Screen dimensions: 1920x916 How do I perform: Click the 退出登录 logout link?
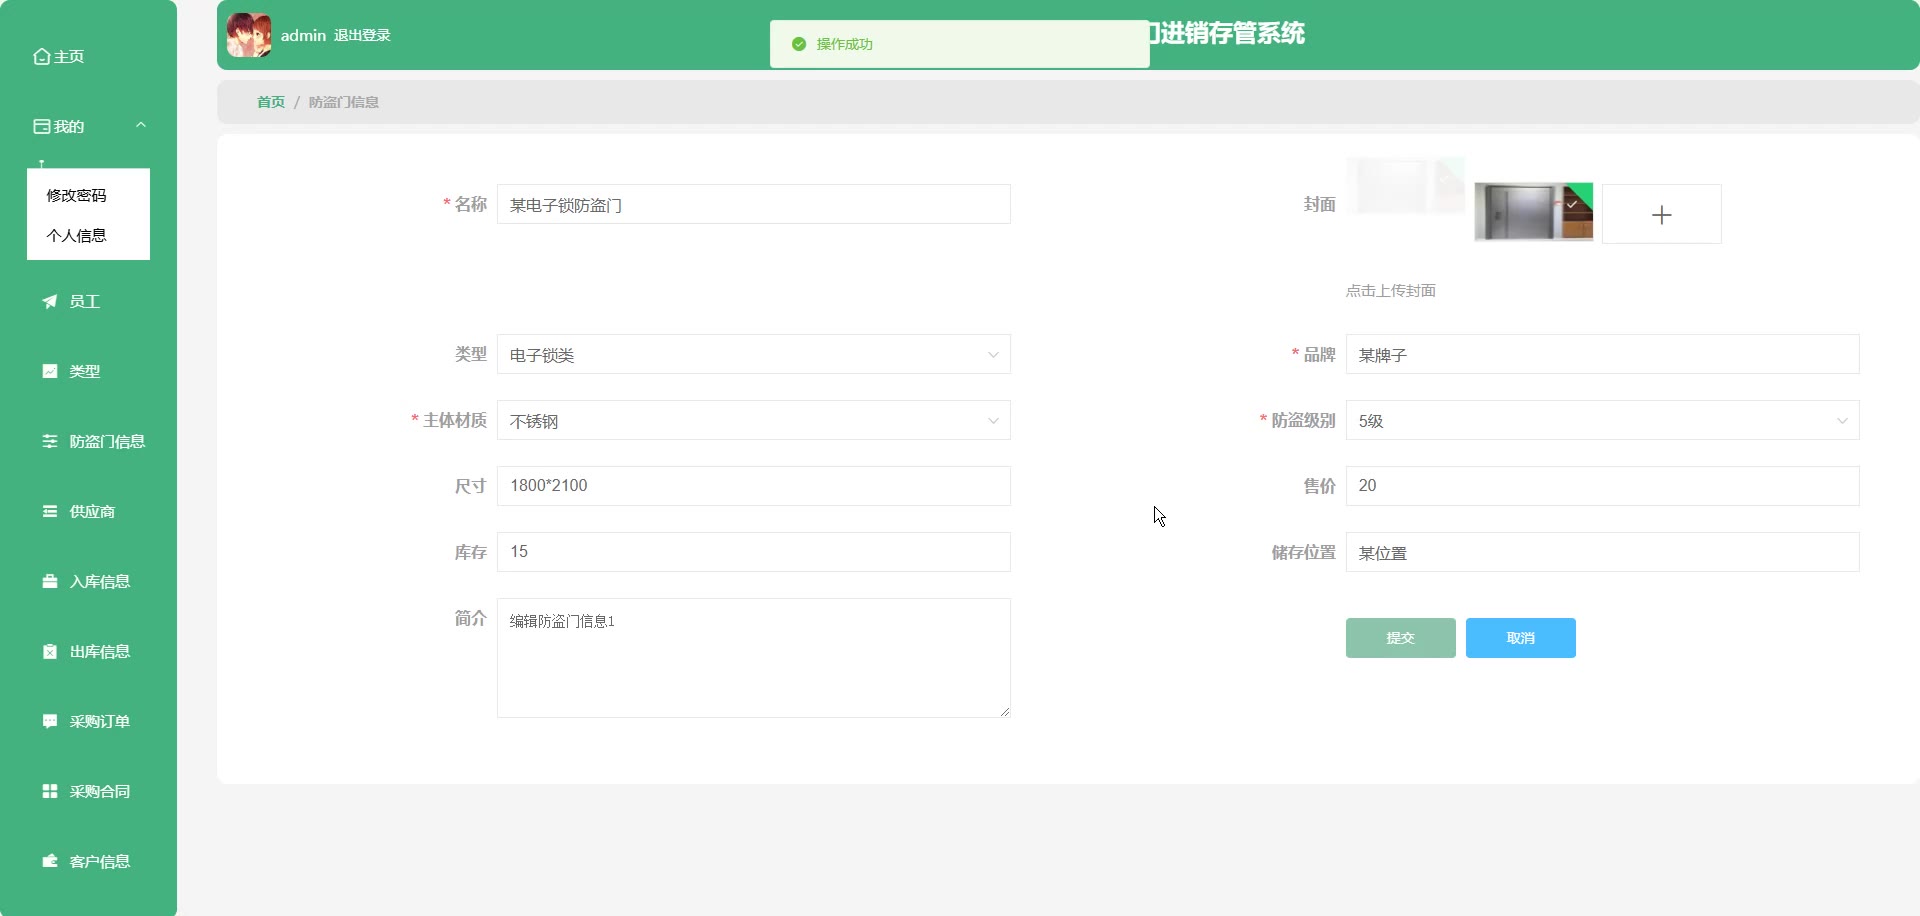[362, 35]
